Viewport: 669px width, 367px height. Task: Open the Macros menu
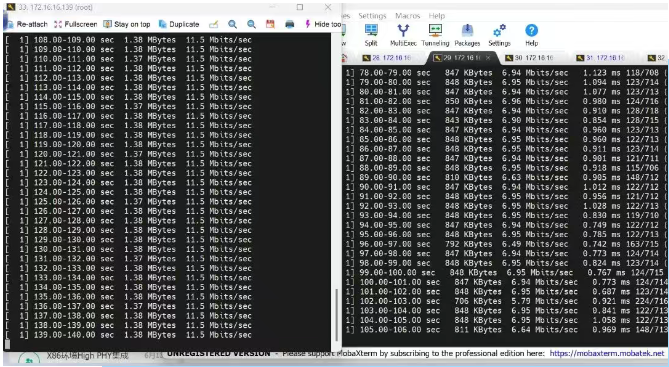407,16
